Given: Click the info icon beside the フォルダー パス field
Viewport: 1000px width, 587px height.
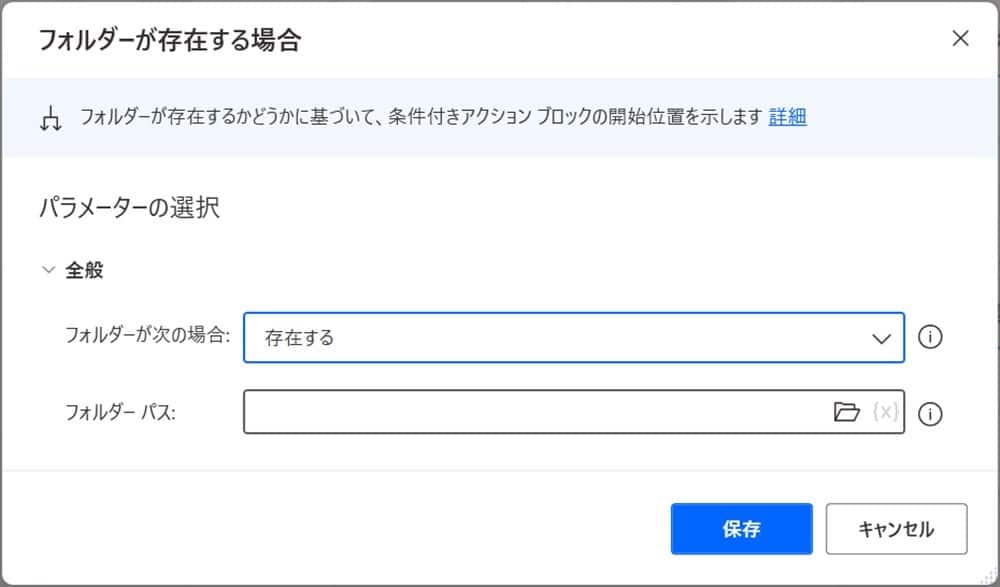Looking at the screenshot, I should point(931,412).
